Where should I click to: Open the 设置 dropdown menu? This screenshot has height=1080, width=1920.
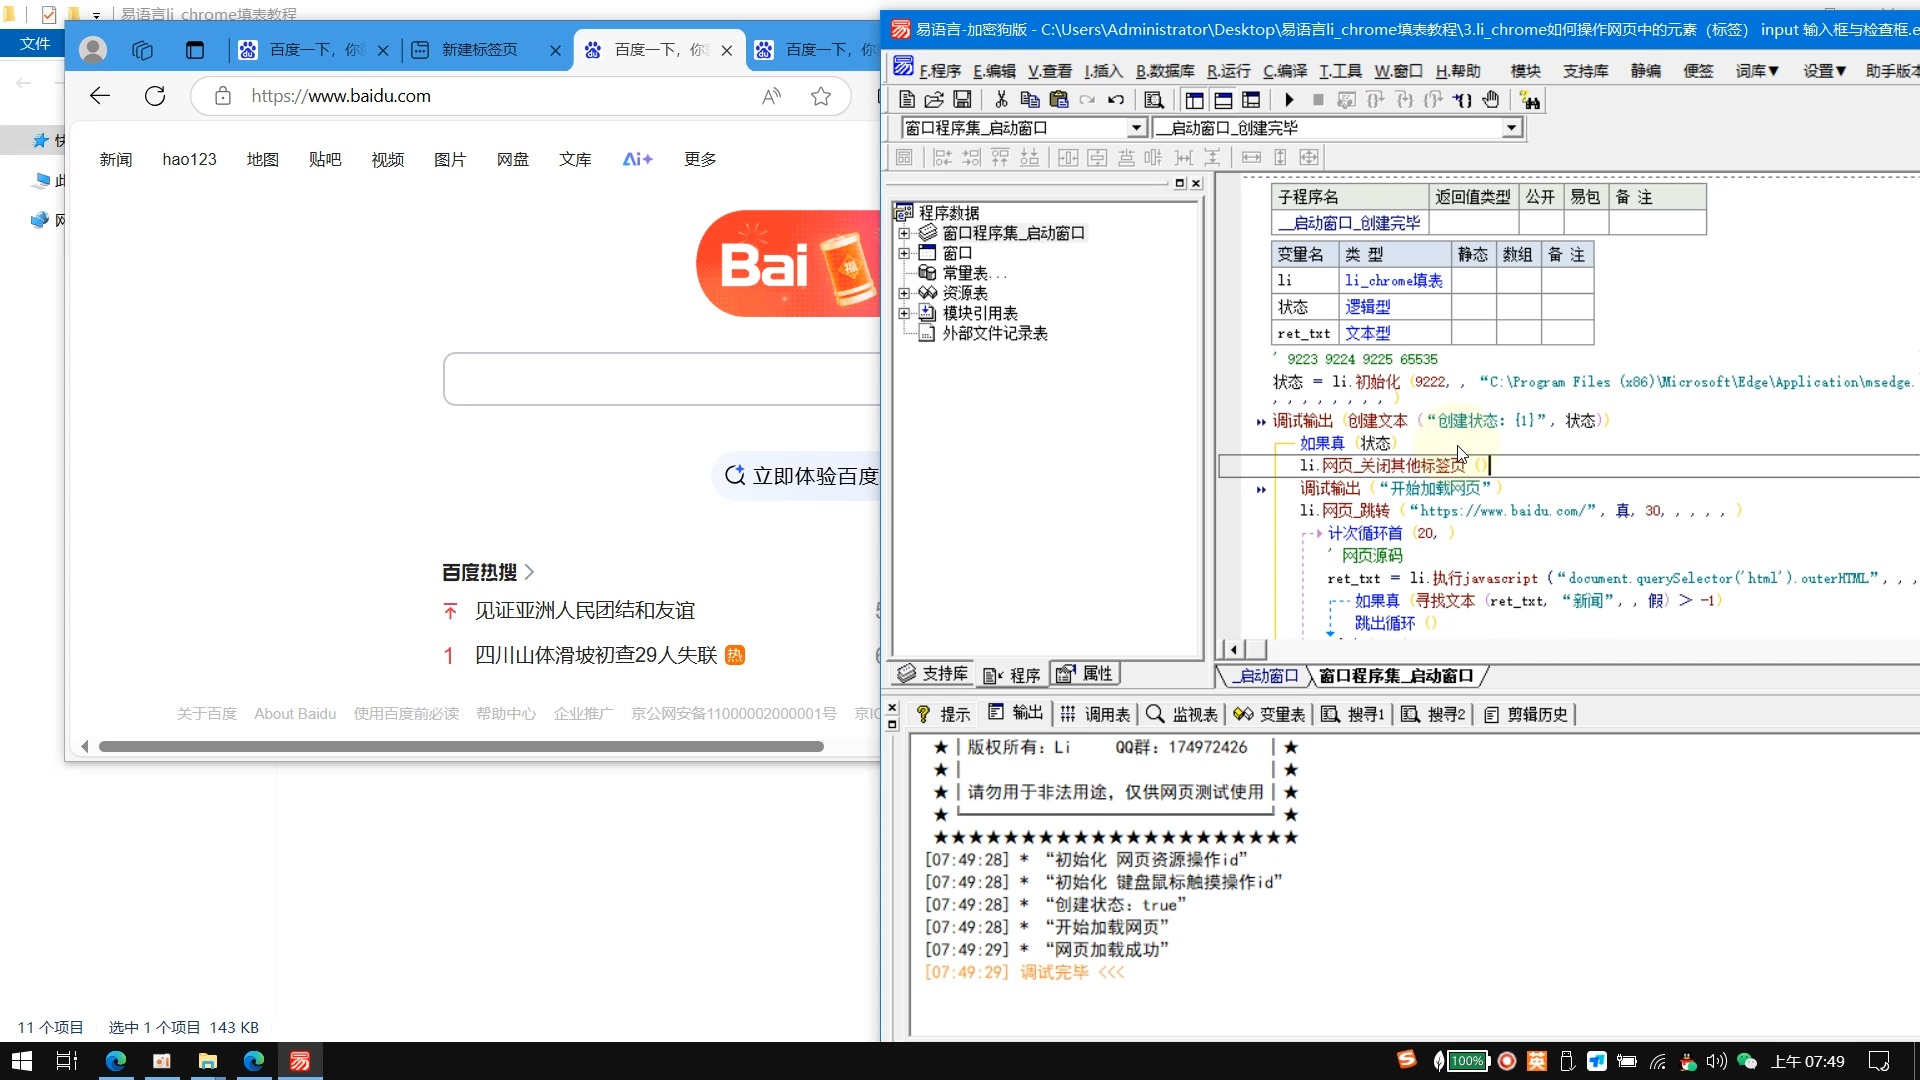(1824, 71)
